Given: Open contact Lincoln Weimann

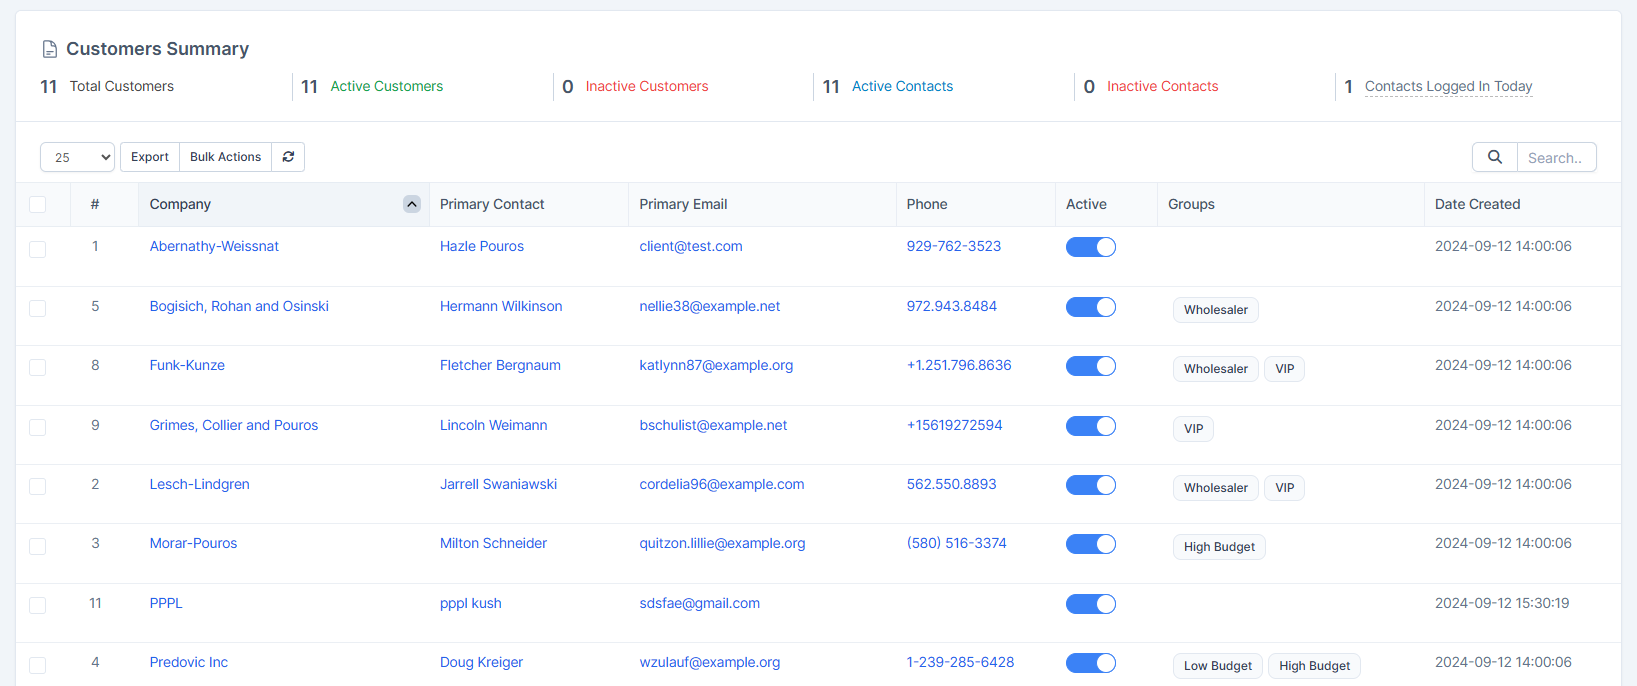Looking at the screenshot, I should tap(494, 425).
